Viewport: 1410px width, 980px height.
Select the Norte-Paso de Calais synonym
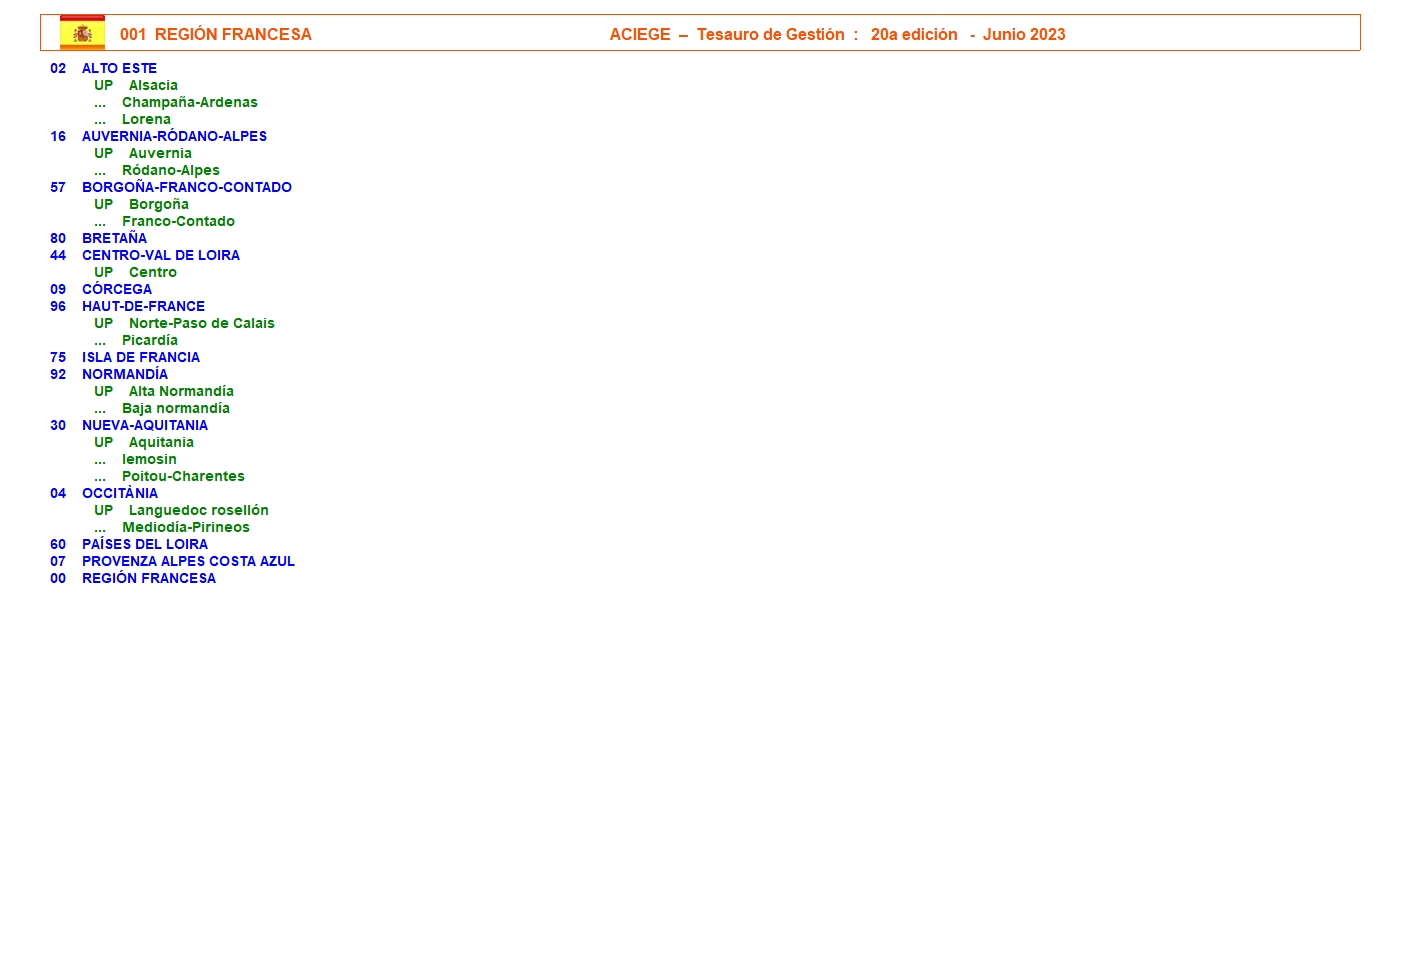pos(201,323)
